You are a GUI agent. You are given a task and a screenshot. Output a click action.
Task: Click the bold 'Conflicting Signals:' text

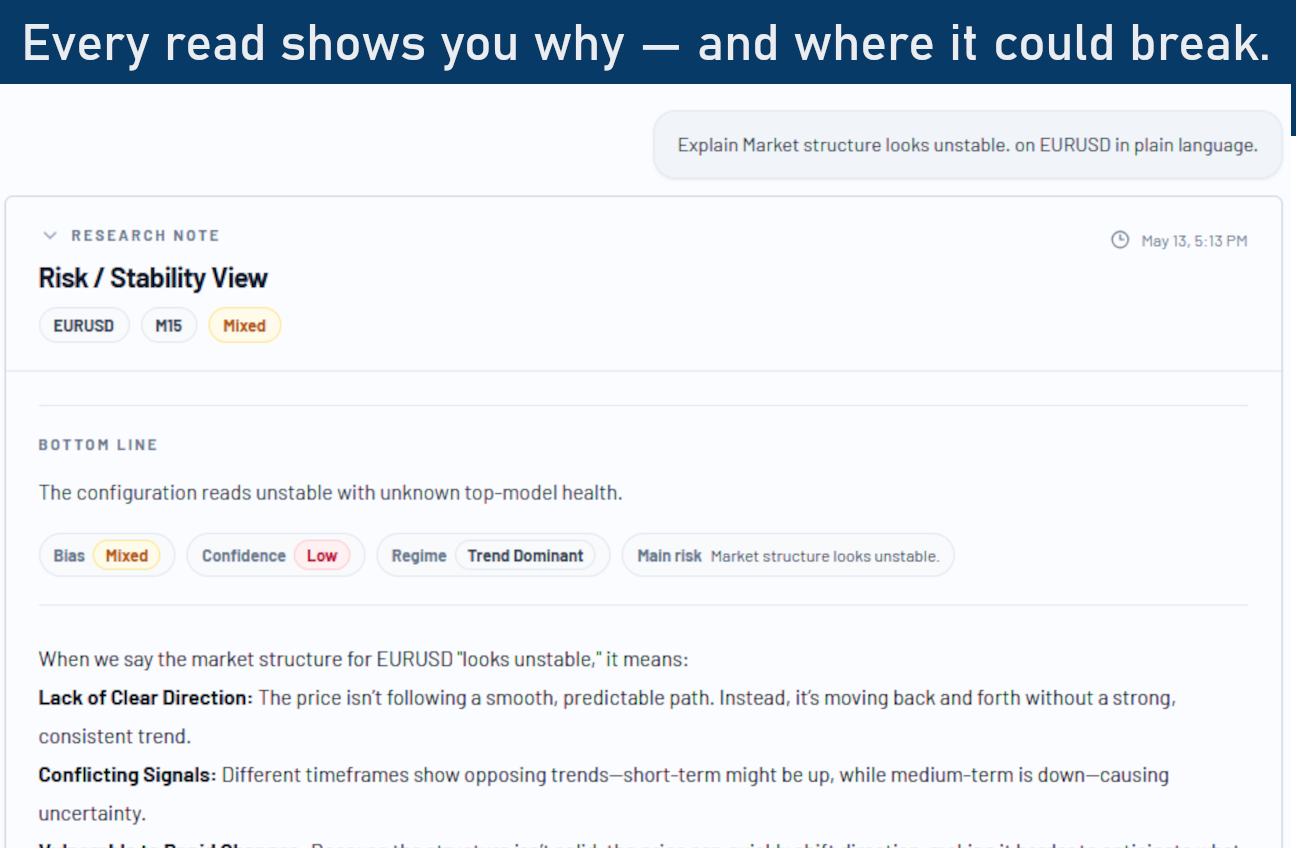(x=128, y=775)
